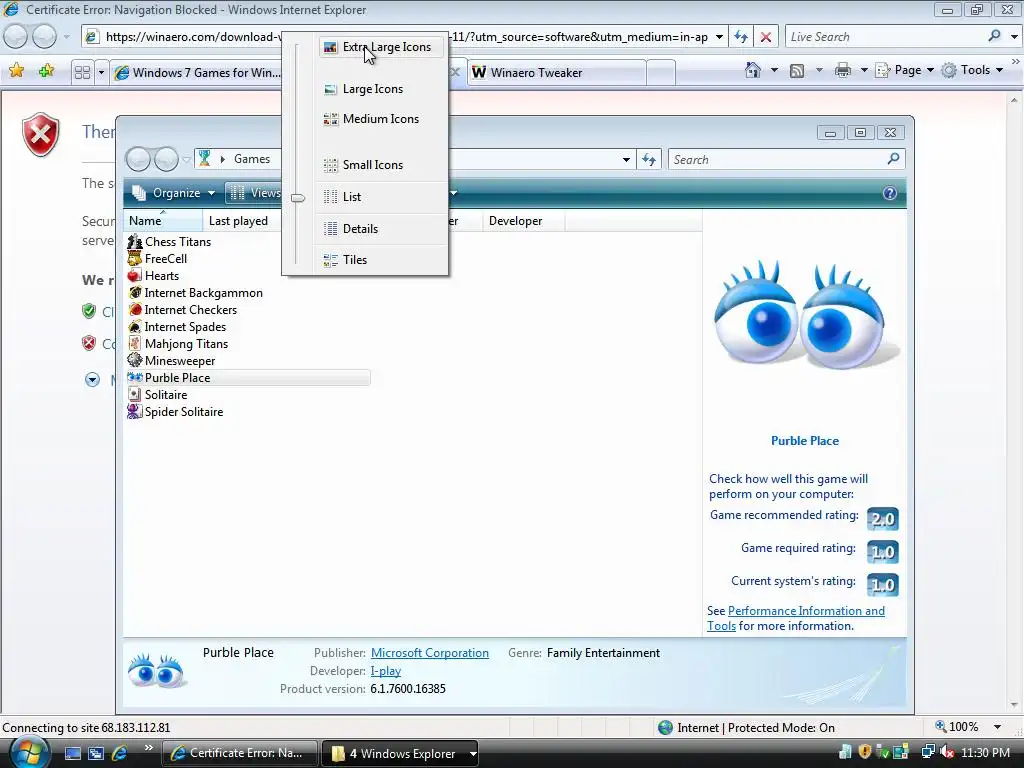Viewport: 1024px width, 768px height.
Task: Click Internet Explorer refresh button
Action: tap(741, 37)
